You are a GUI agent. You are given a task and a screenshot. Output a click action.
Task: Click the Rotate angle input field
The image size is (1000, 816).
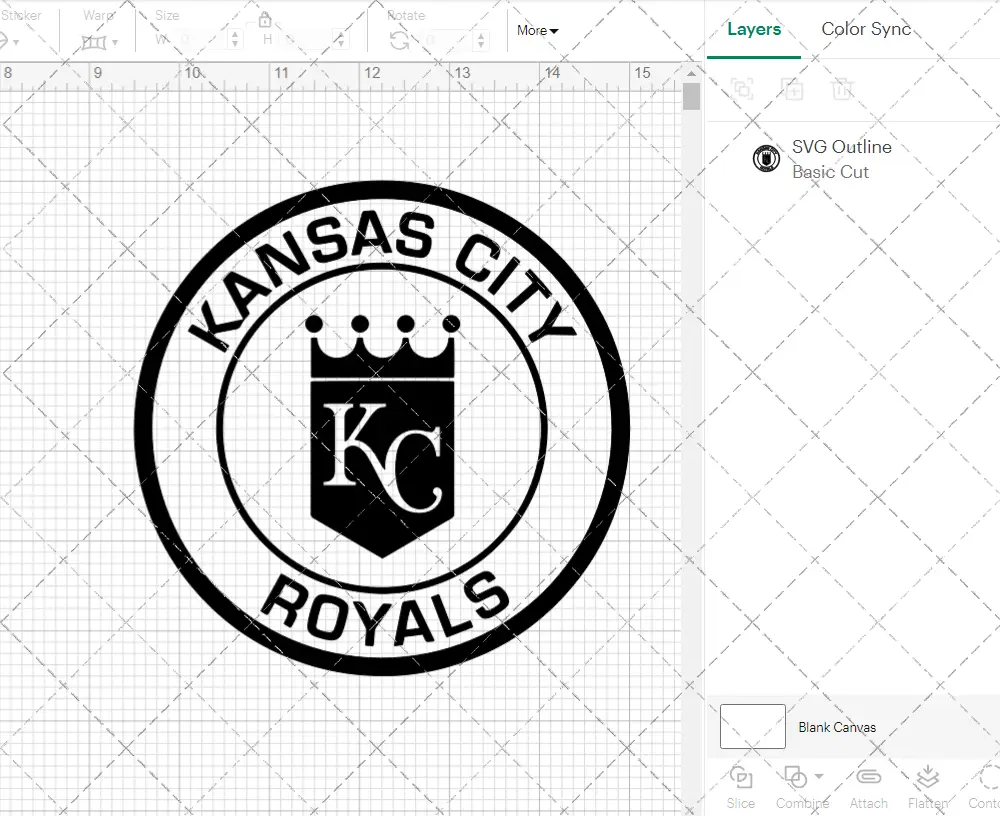click(448, 40)
